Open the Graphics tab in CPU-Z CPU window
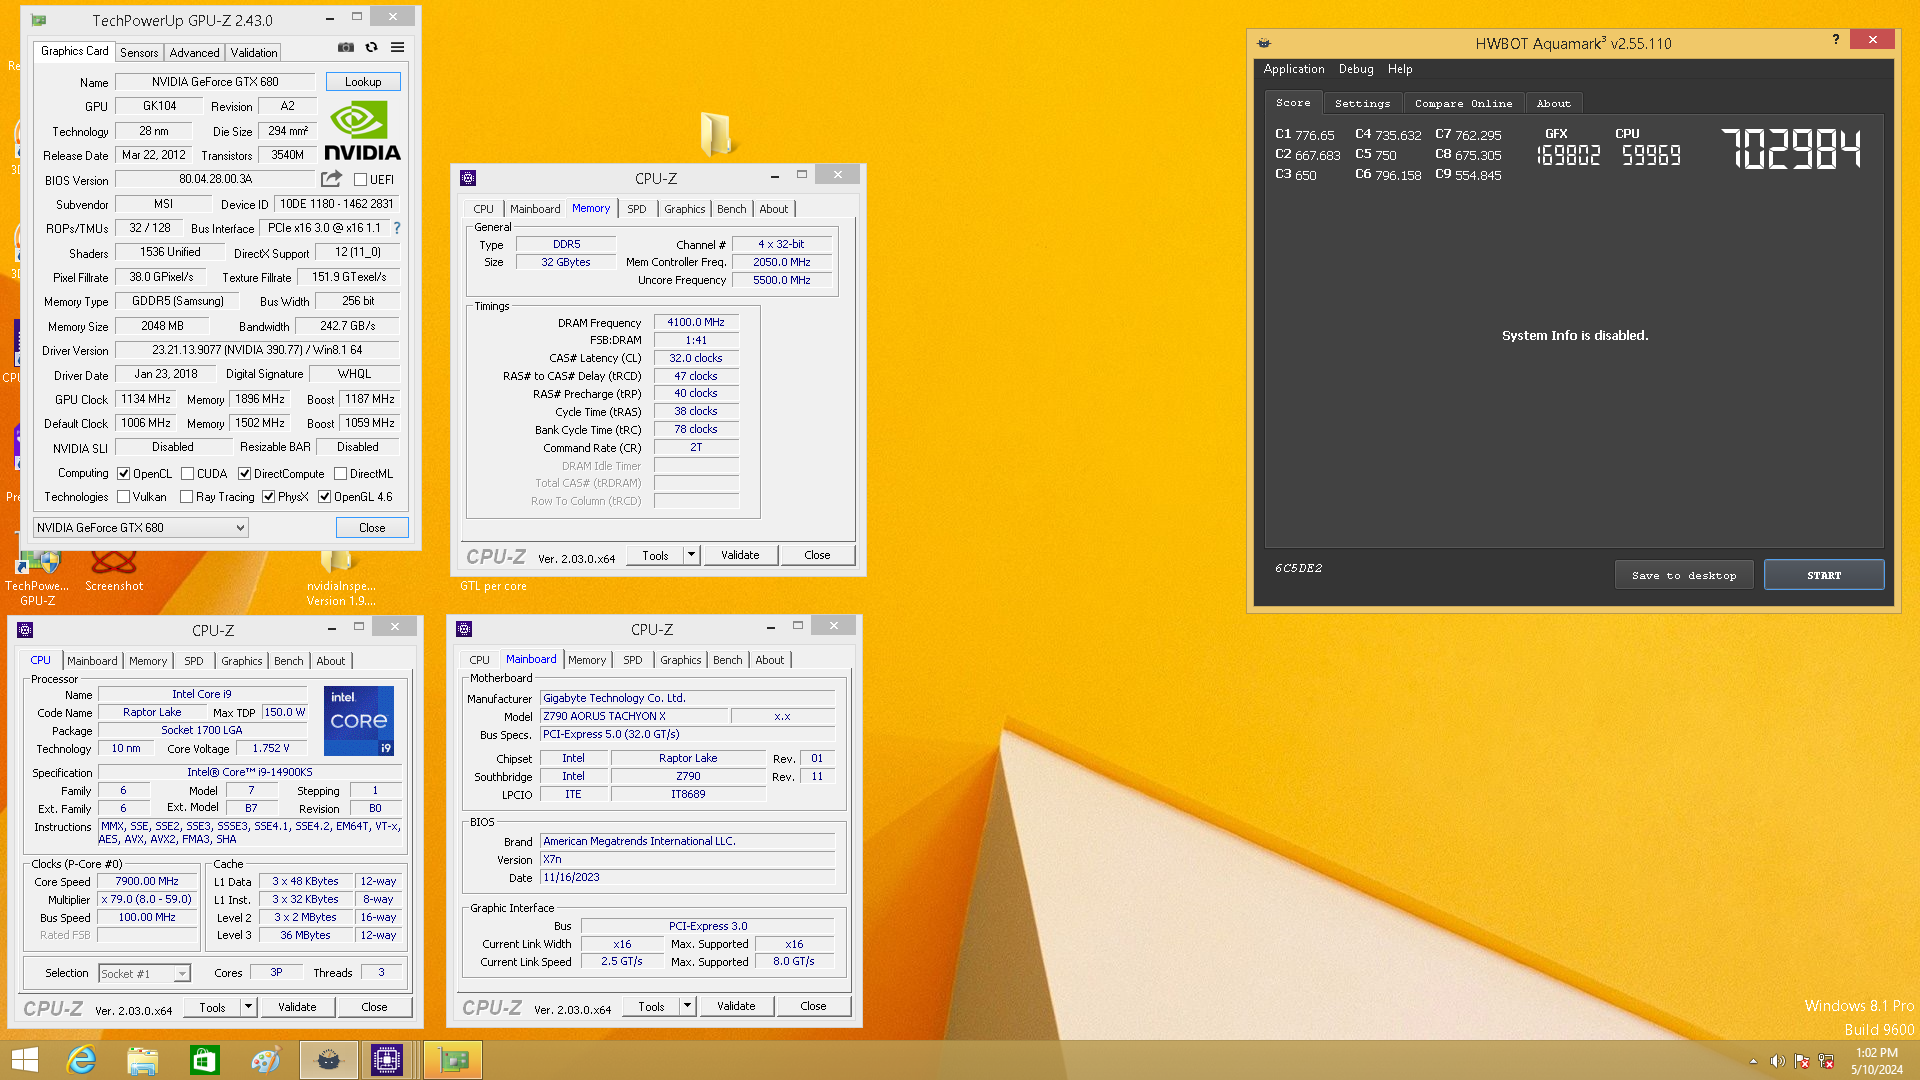The image size is (1920, 1080). [x=242, y=661]
